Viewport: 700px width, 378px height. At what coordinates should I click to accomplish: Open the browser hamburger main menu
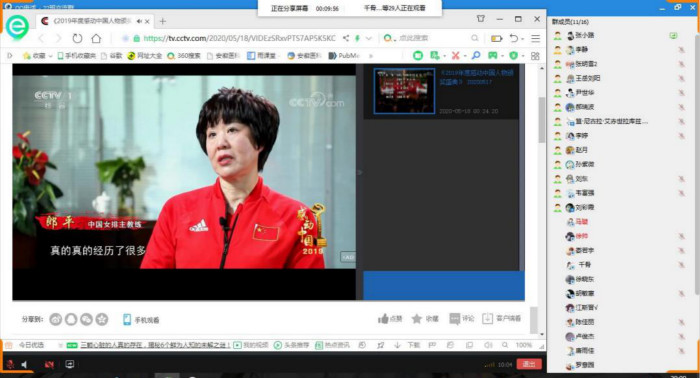pyautogui.click(x=535, y=38)
